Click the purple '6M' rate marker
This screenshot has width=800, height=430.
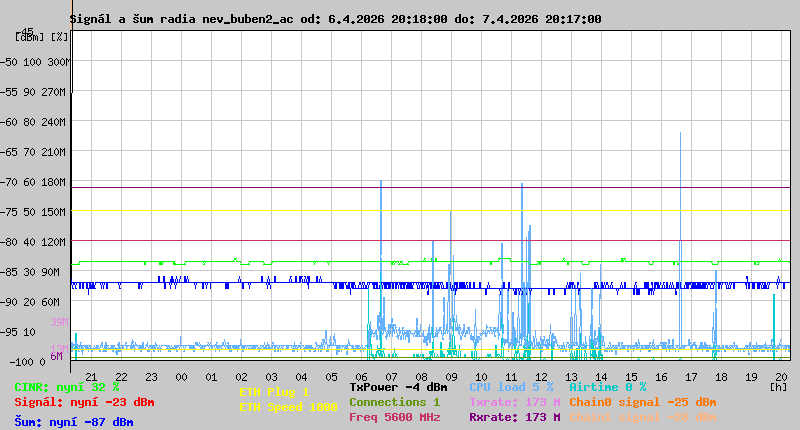point(57,356)
